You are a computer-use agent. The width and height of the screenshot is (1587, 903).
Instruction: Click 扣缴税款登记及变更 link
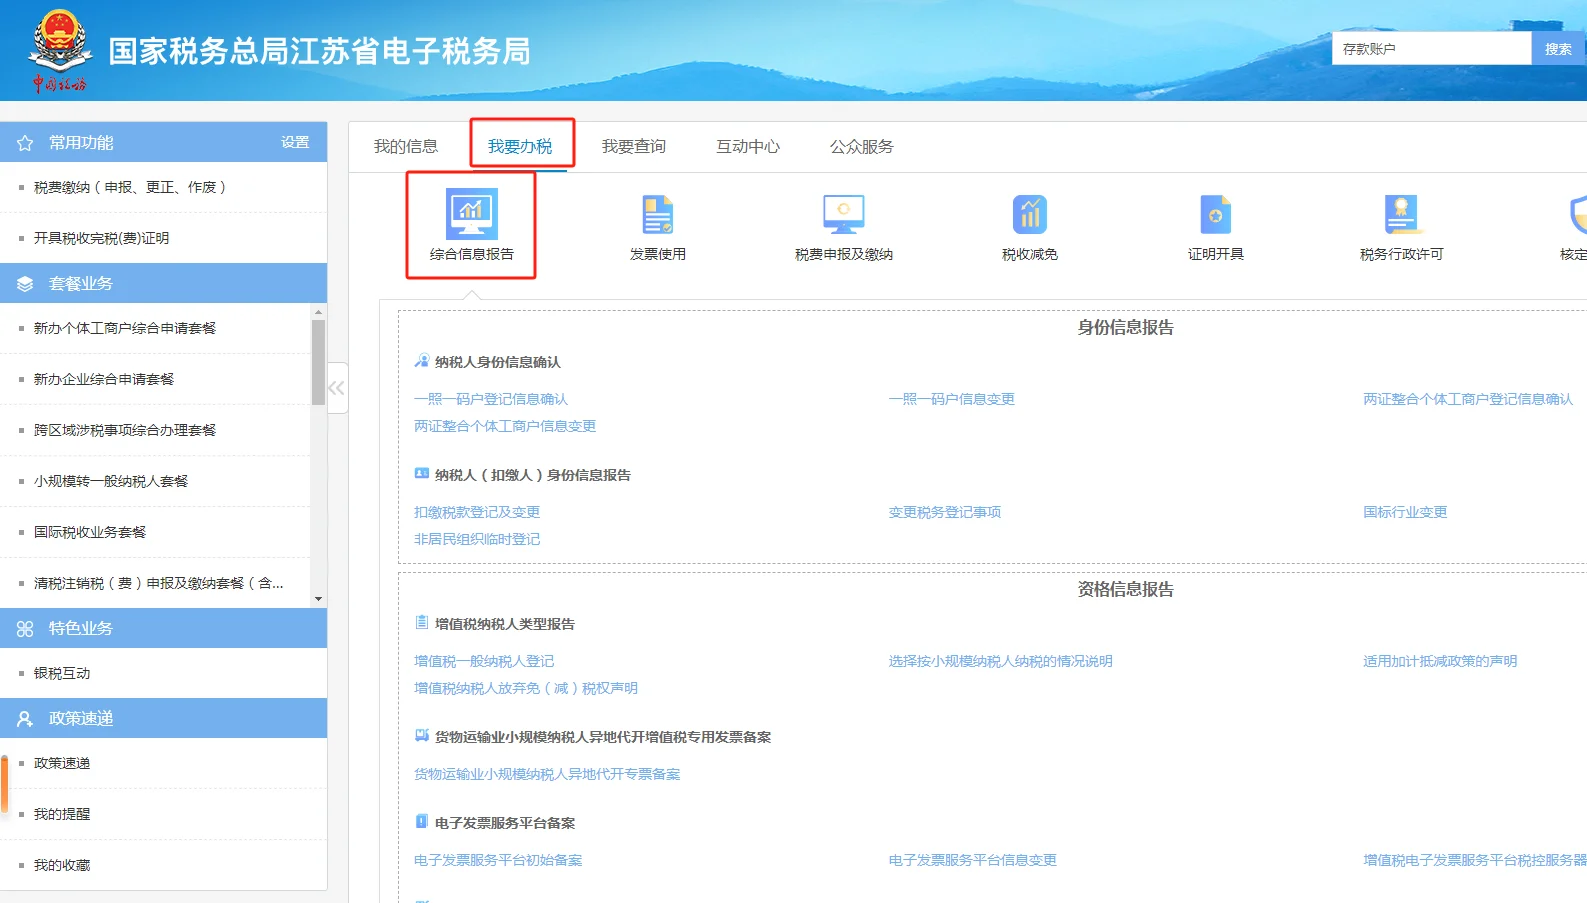pos(477,512)
